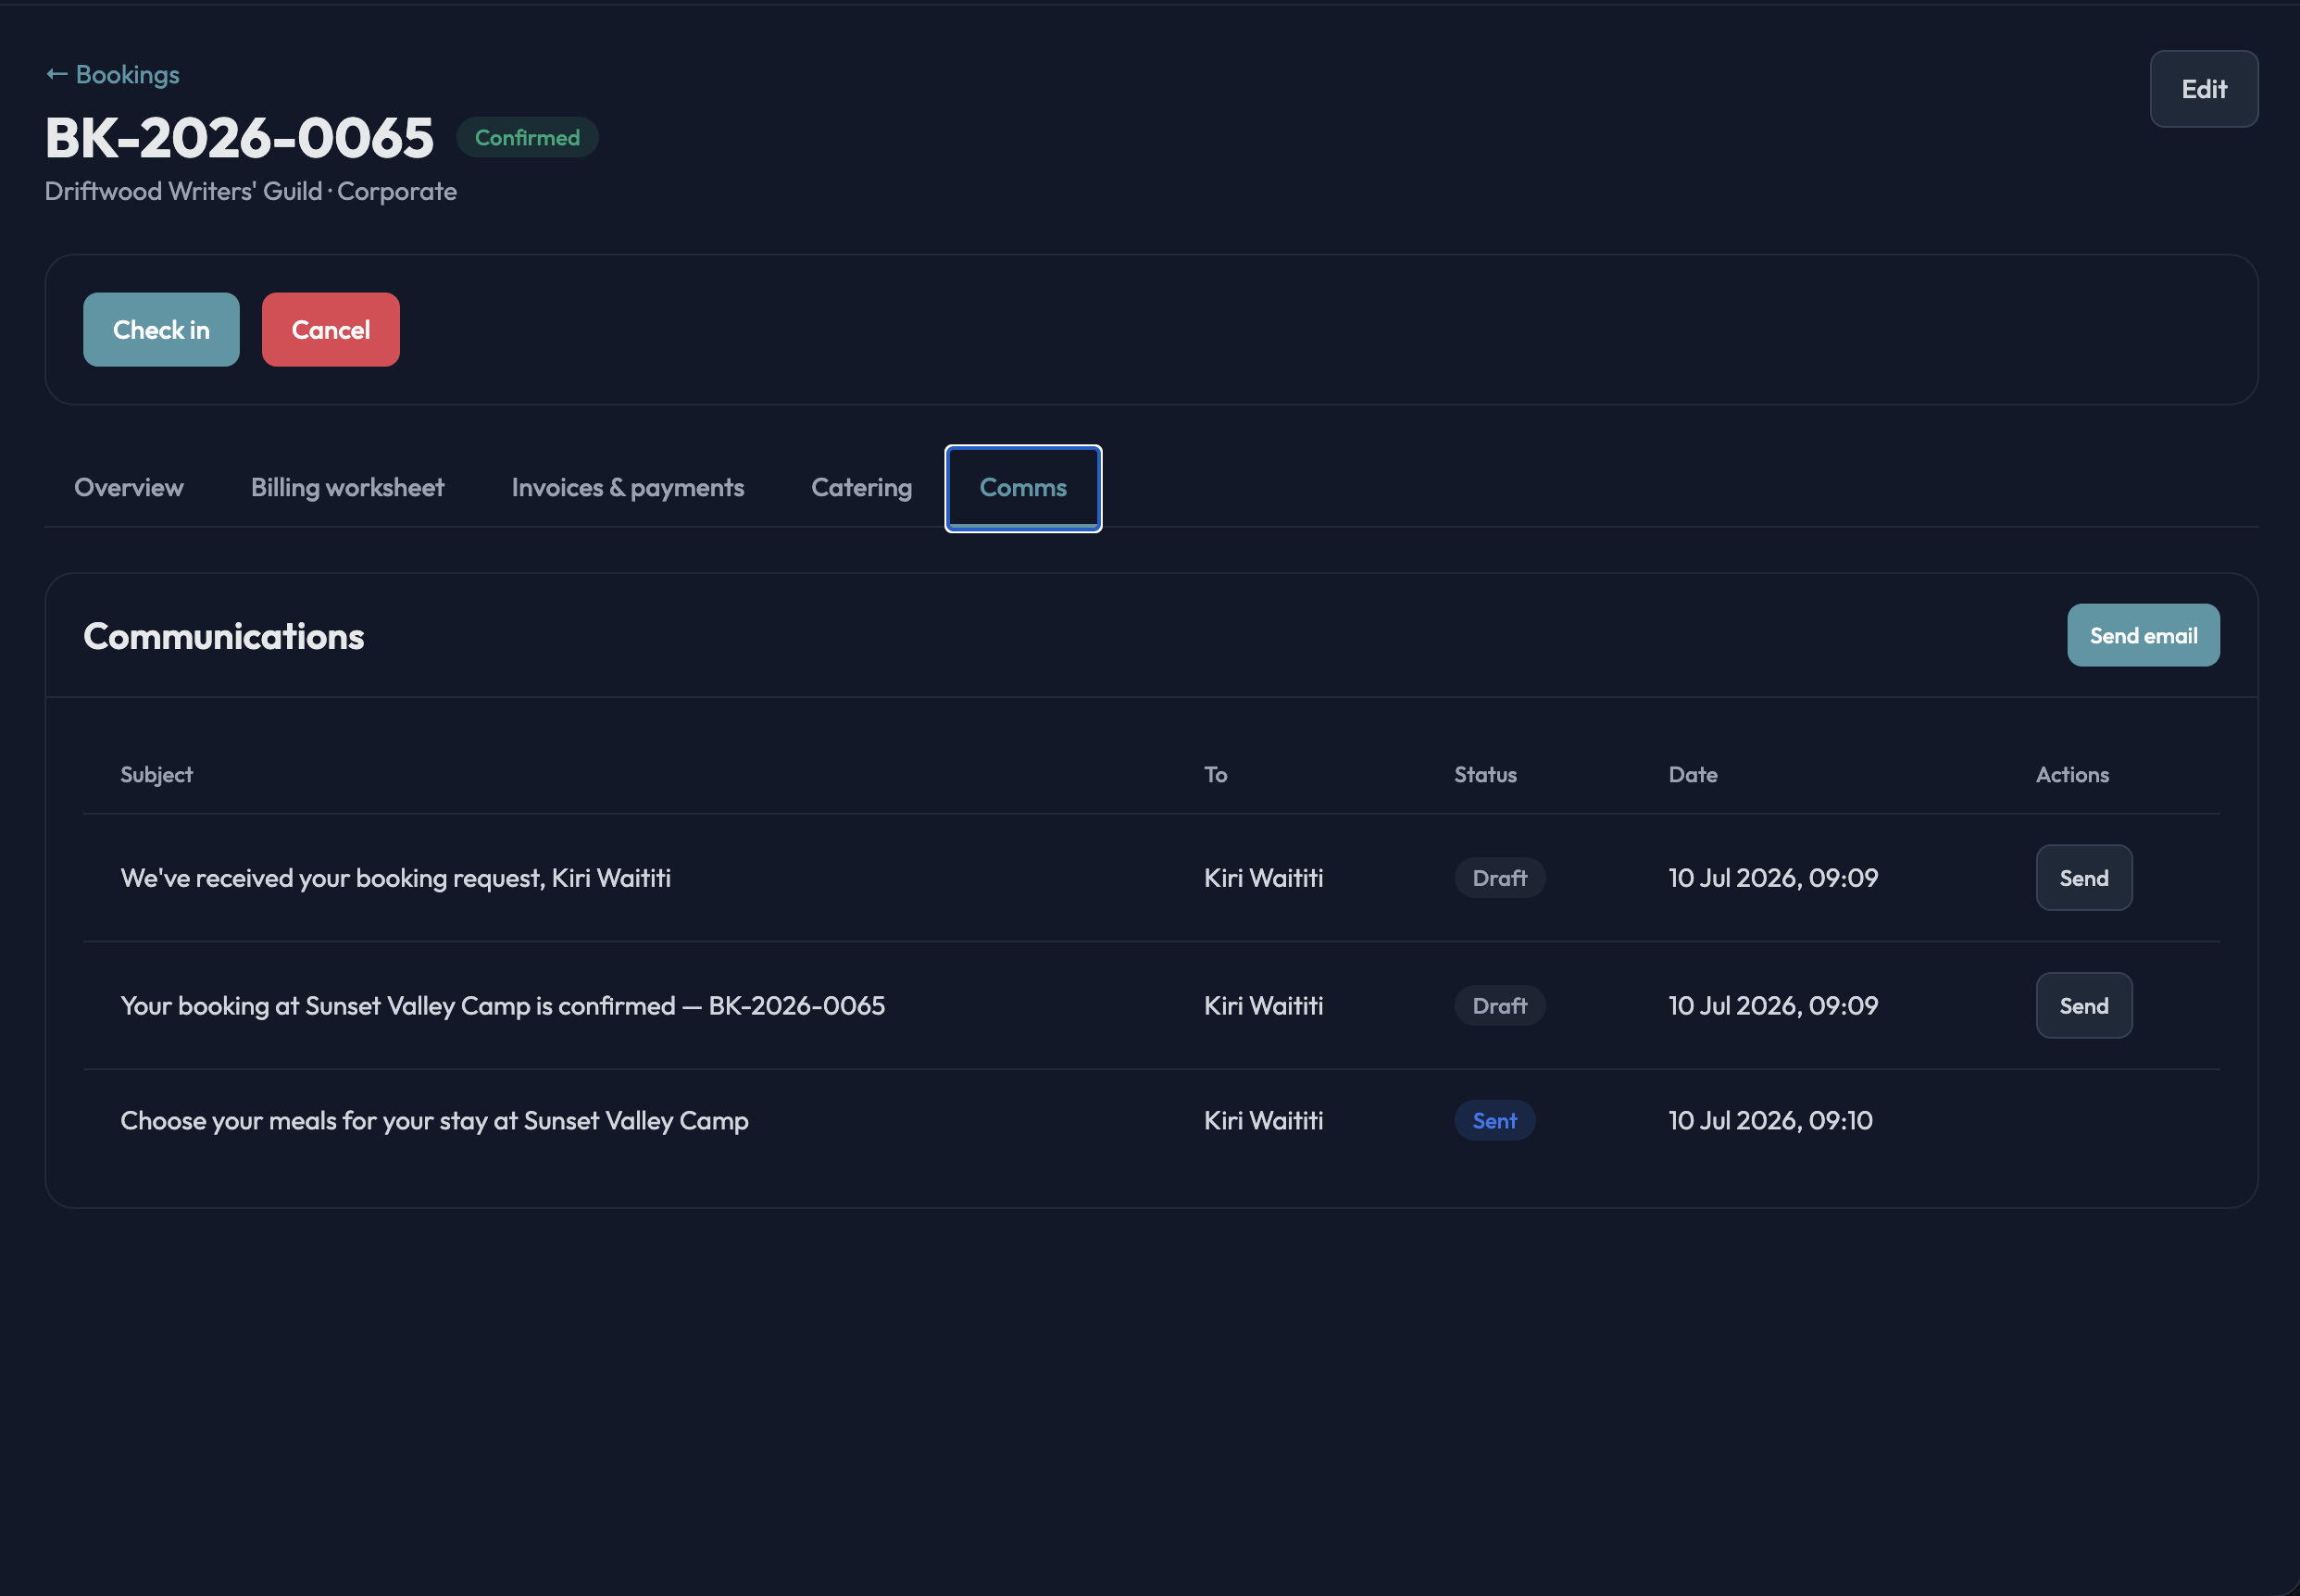Open Invoices & payments tab
Viewport: 2300px width, 1596px height.
pos(627,488)
